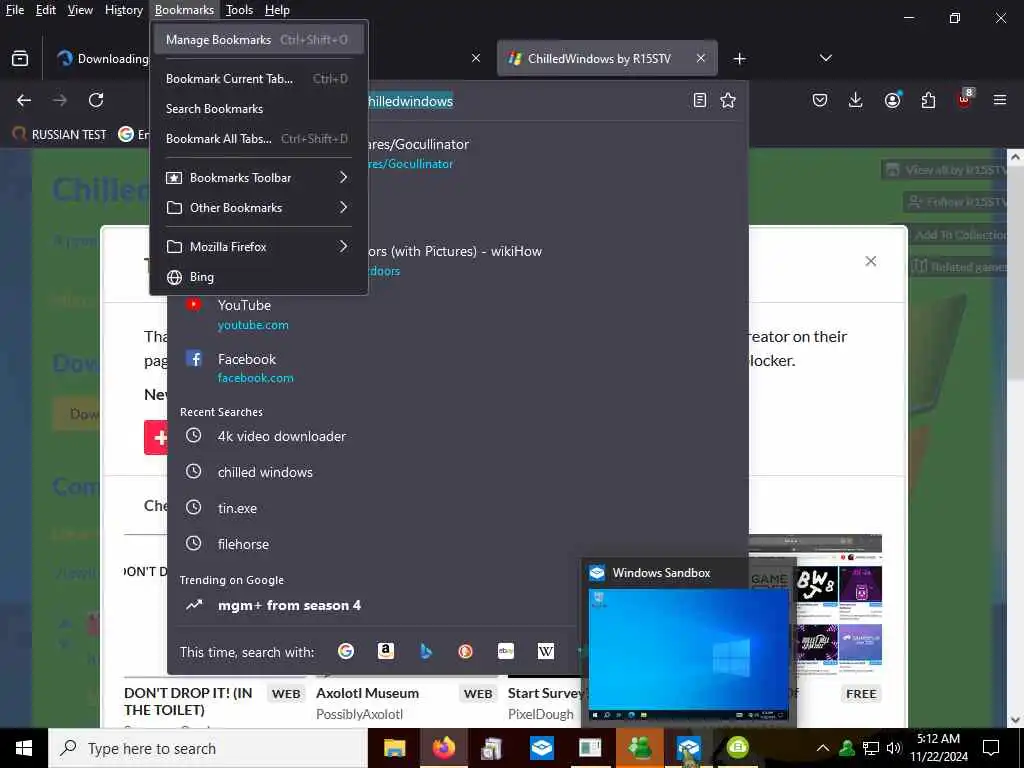Bookmark this page with the star icon
Viewport: 1024px width, 768px height.
(728, 100)
